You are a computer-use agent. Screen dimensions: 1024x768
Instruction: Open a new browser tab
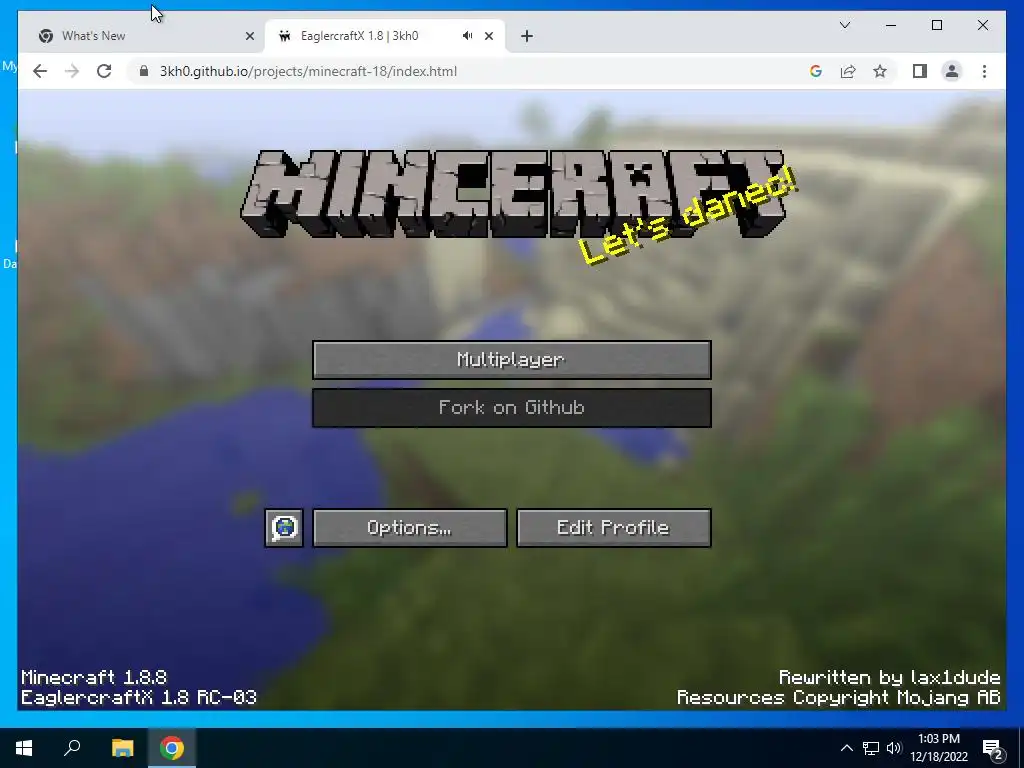527,36
